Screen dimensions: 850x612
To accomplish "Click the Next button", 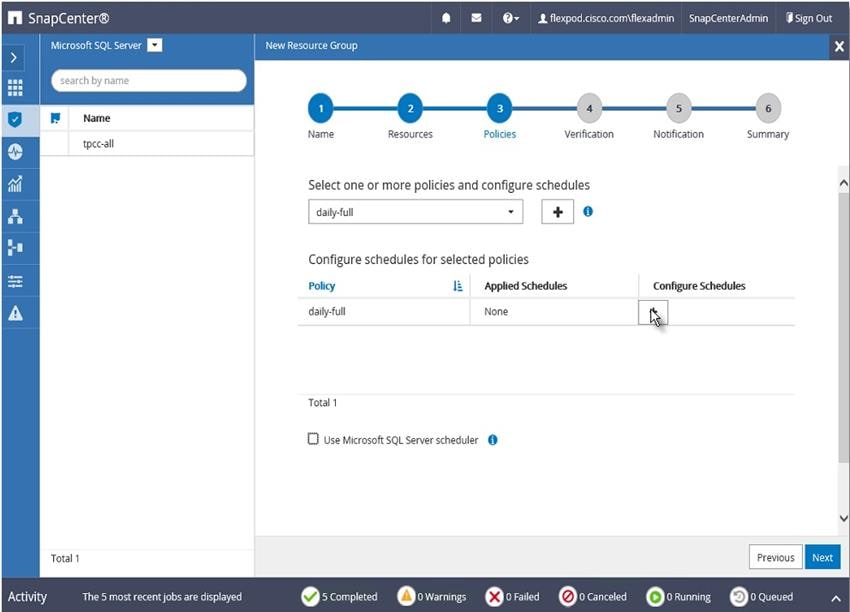I will coord(822,557).
